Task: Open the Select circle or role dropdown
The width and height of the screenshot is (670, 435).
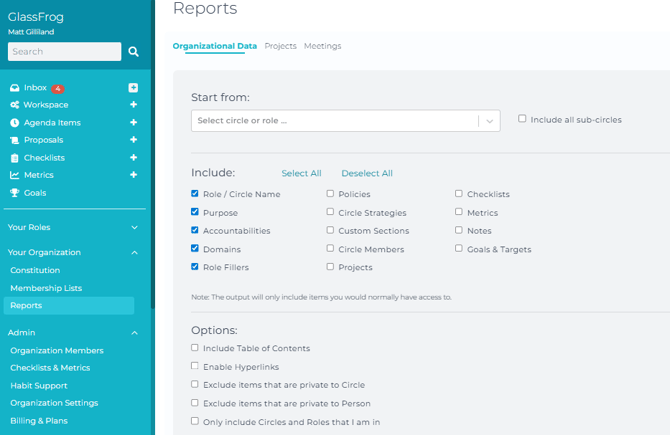Action: pos(345,121)
